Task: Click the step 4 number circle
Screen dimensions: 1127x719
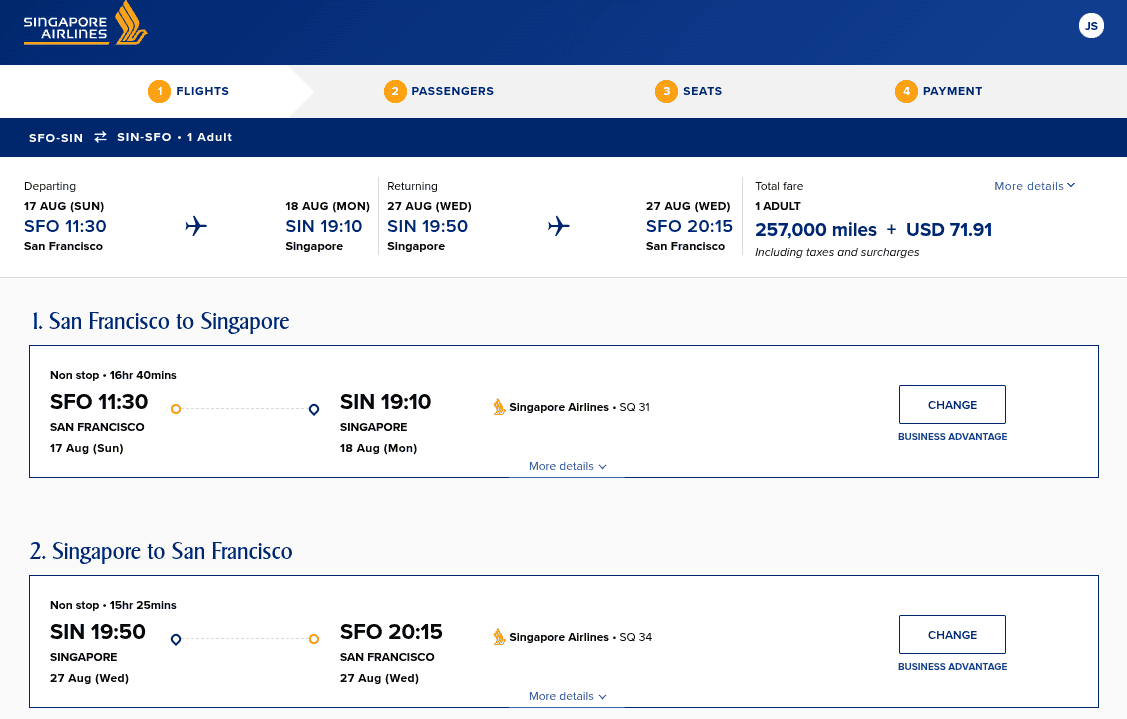Action: coord(906,91)
